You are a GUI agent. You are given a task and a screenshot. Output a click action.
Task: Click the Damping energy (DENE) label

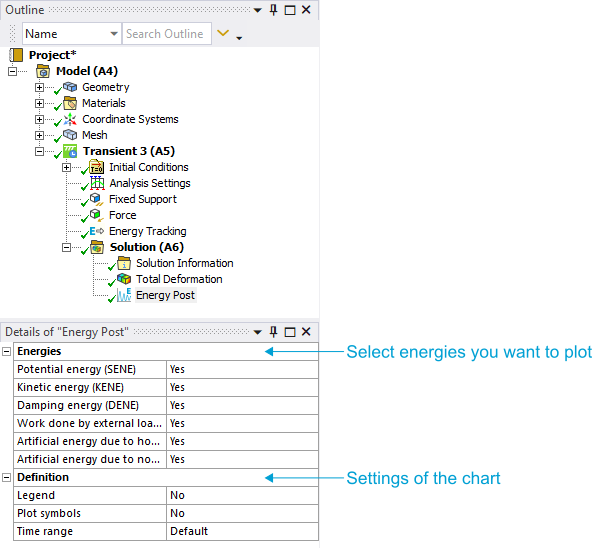point(78,405)
